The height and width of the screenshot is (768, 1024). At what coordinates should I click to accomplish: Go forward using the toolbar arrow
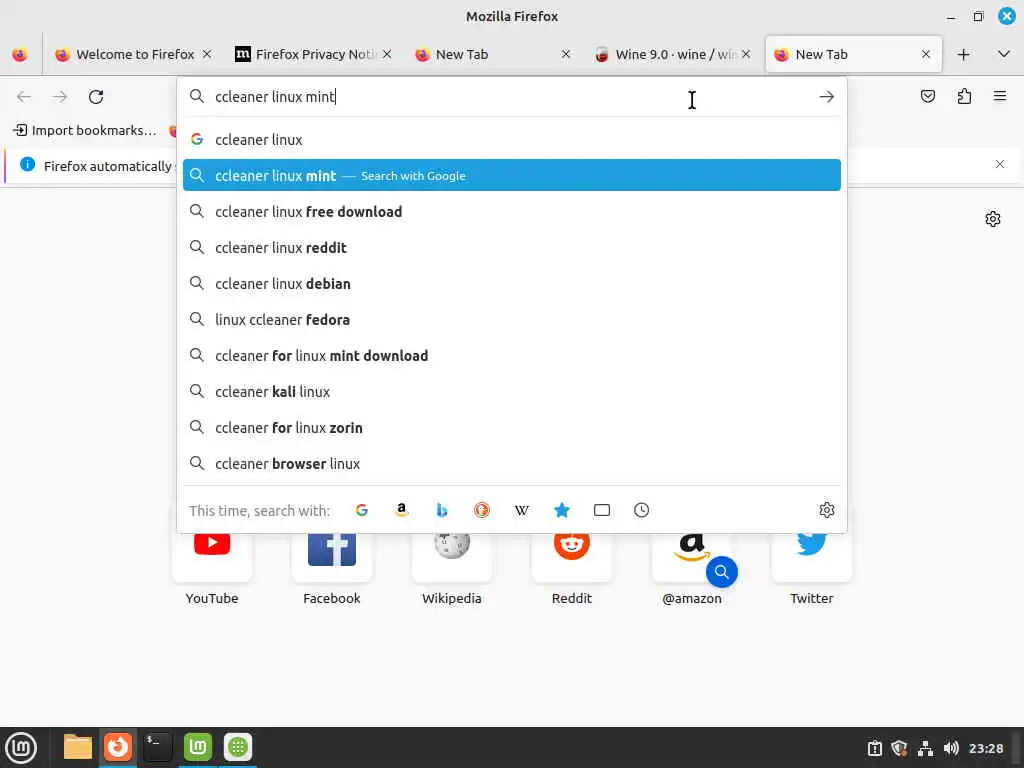60,97
